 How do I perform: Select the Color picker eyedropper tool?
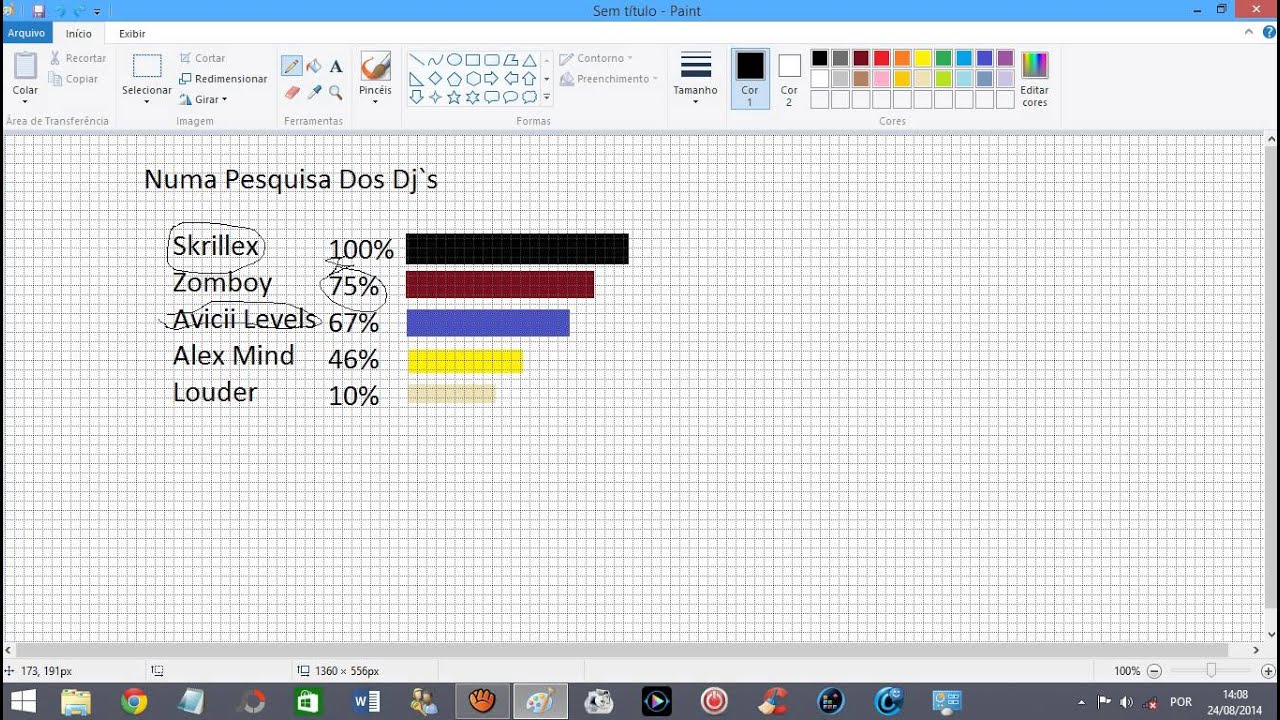(314, 92)
